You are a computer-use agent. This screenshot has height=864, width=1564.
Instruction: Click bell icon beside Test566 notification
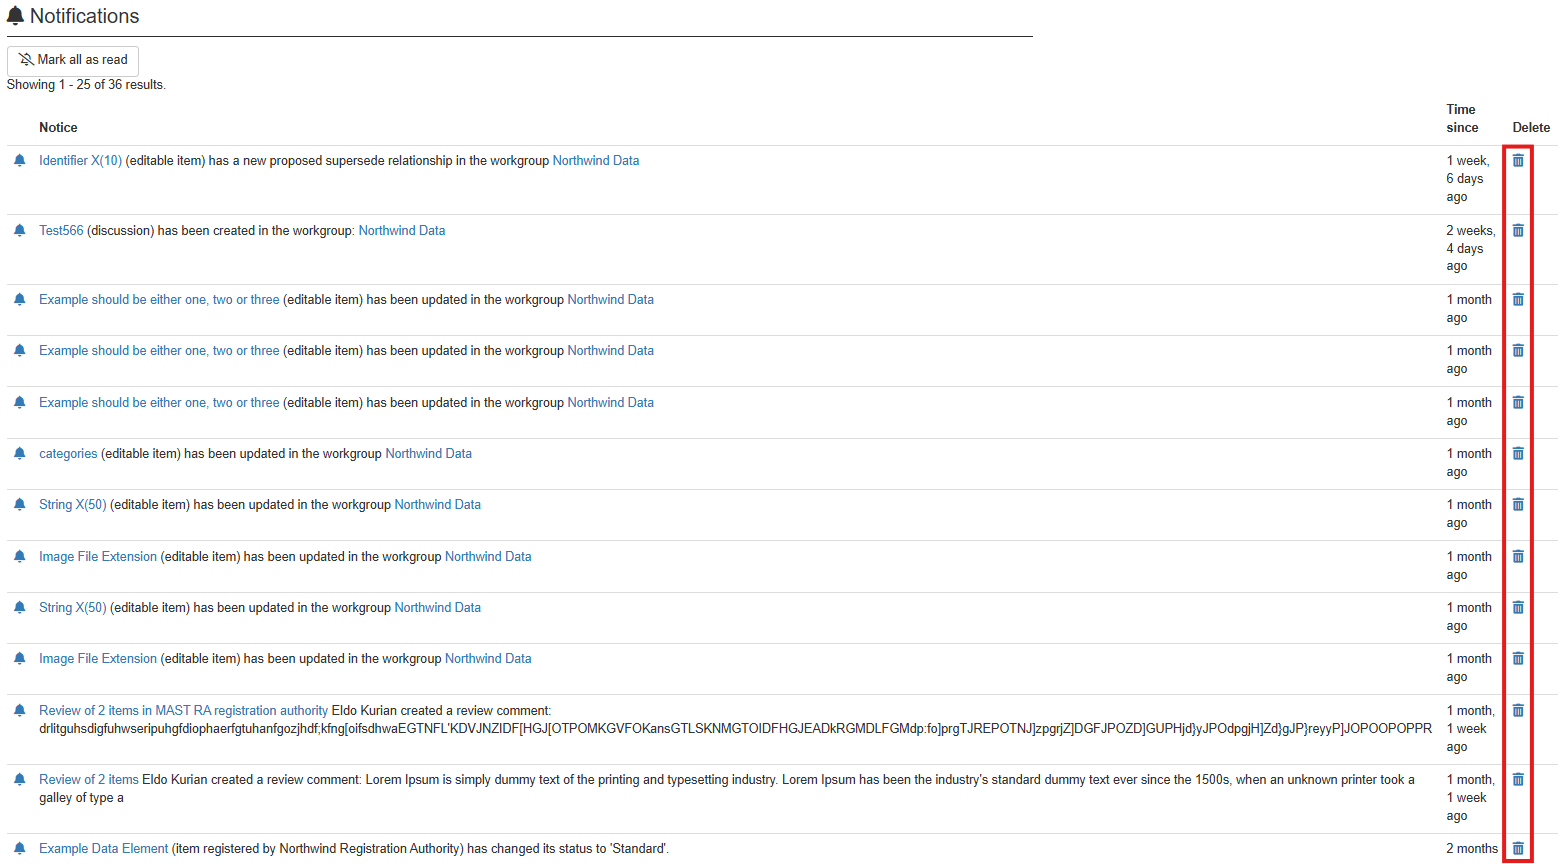[19, 231]
